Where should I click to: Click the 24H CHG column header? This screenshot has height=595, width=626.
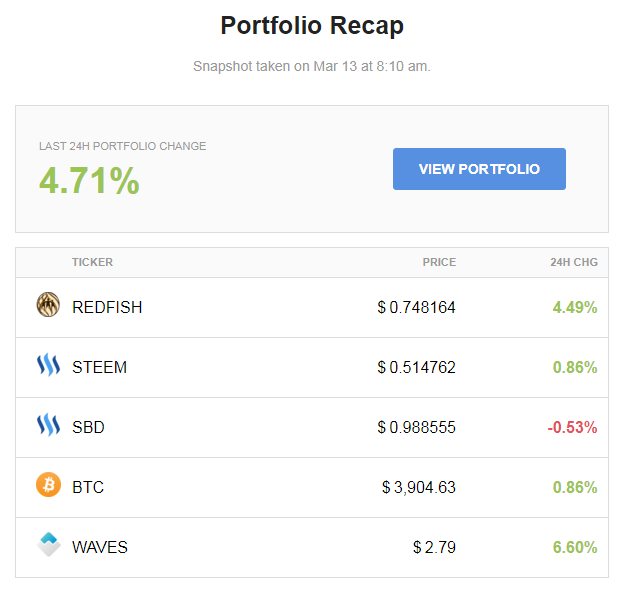coord(574,262)
